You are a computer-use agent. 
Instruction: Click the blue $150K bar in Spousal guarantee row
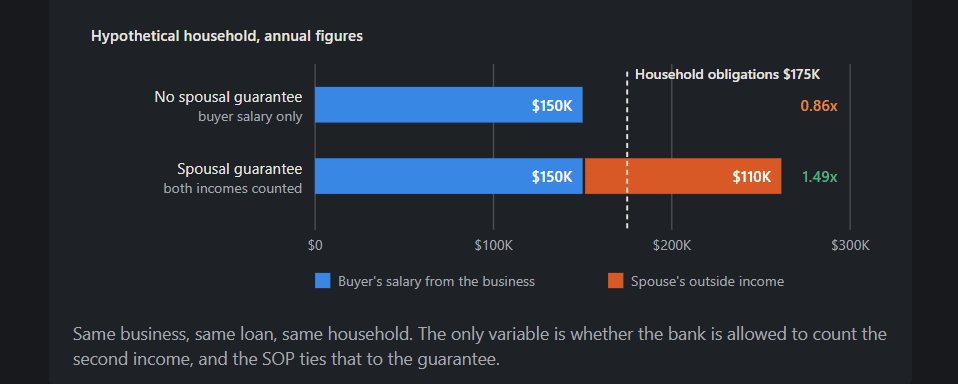(x=448, y=176)
